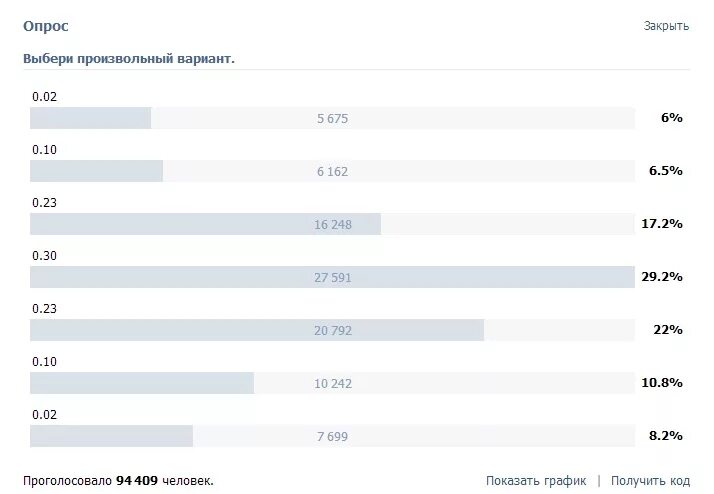Select the poll bar showing 10 242 votes
714x494 pixels.
[x=332, y=383]
